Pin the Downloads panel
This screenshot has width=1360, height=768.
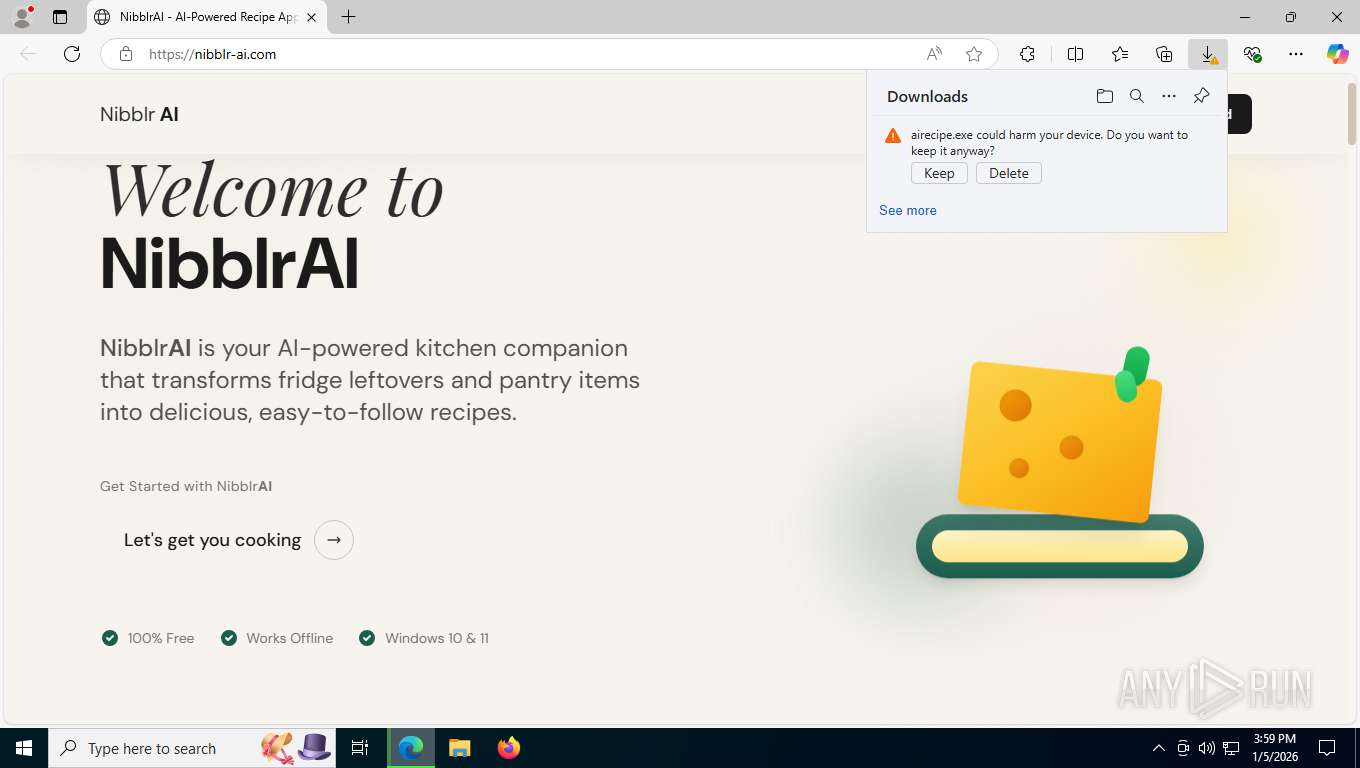1201,96
